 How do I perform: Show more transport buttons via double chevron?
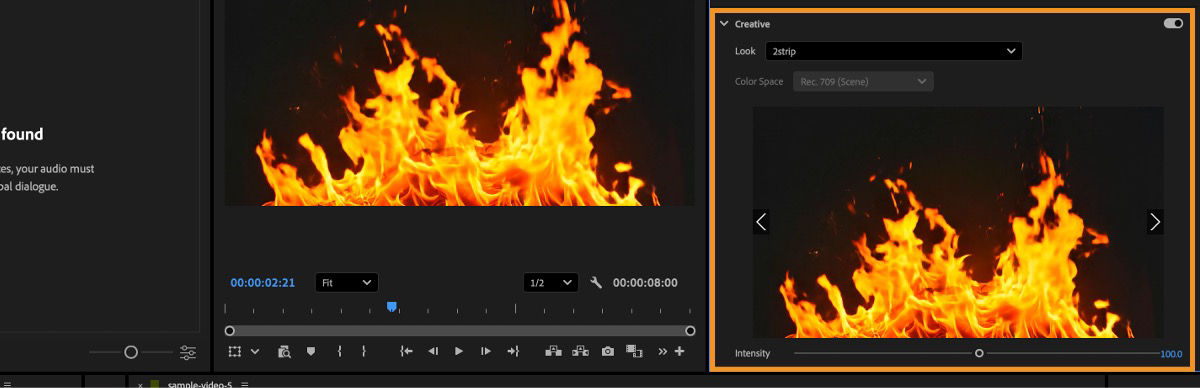(x=662, y=352)
